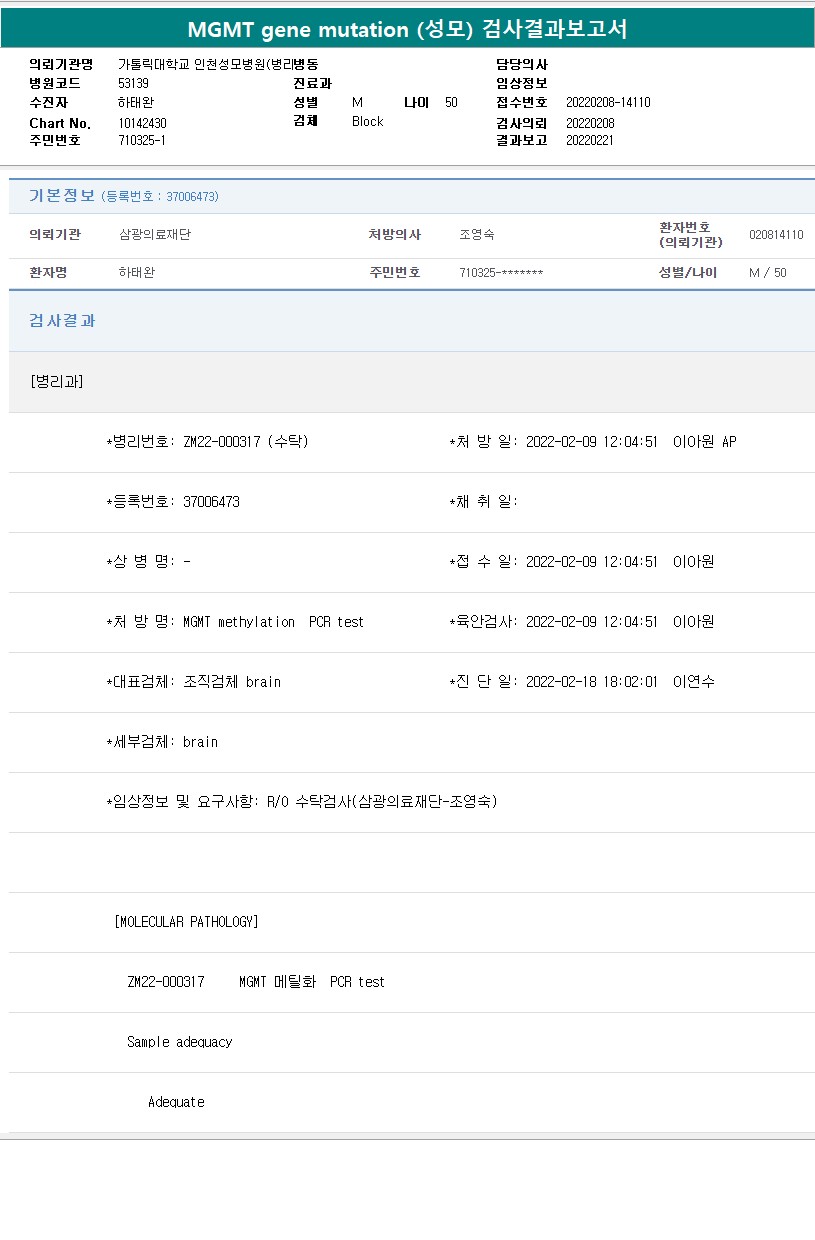Click the [MOLECULAR PATHOLOGY] heading
Viewport: 815px width, 1240px height.
(x=186, y=922)
